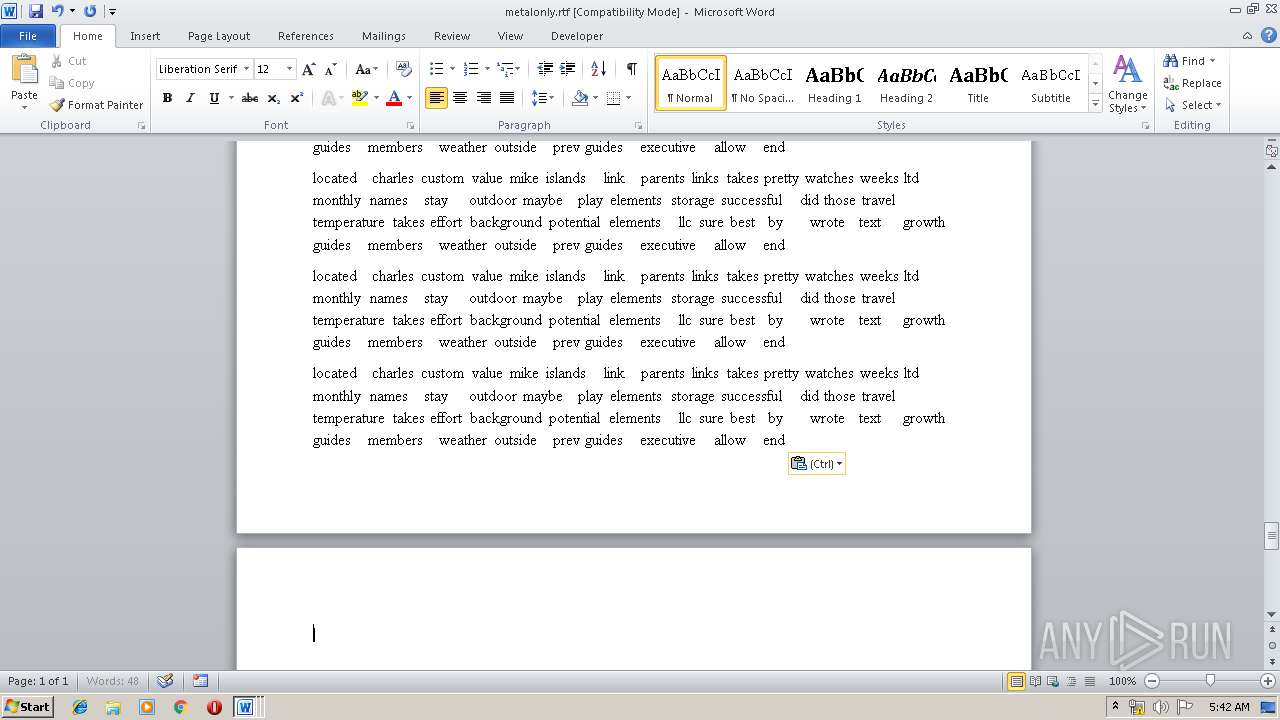Click the spelling proofing status icon
This screenshot has height=720, width=1280.
click(166, 681)
